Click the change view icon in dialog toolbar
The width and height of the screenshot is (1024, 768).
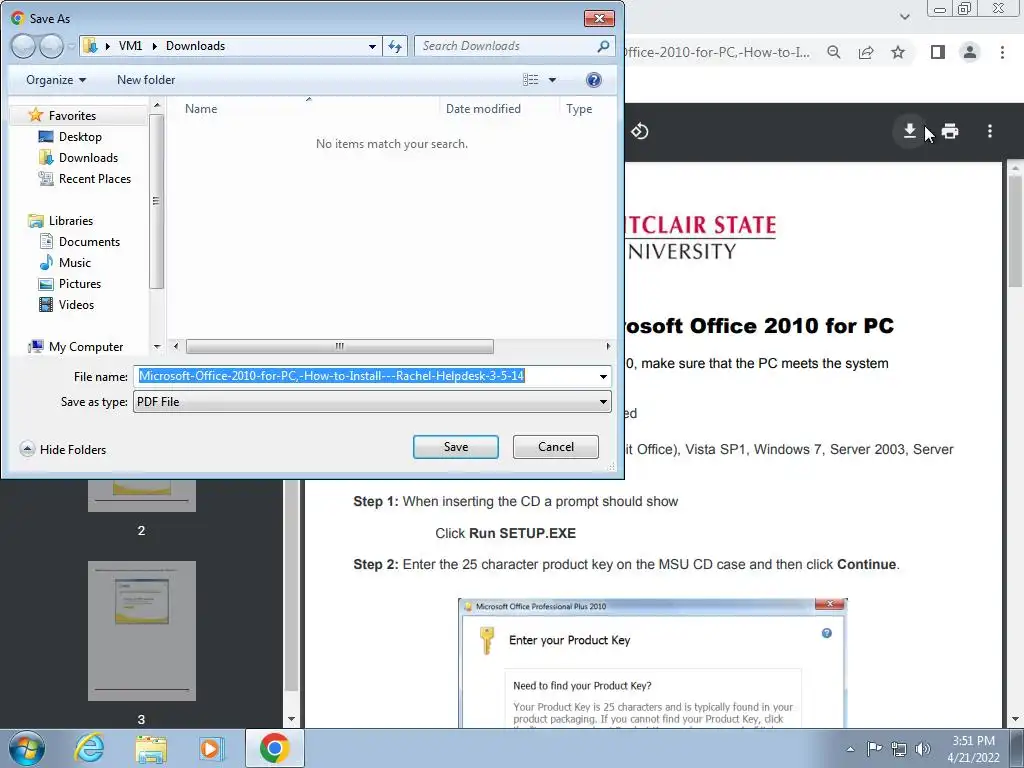[x=531, y=80]
